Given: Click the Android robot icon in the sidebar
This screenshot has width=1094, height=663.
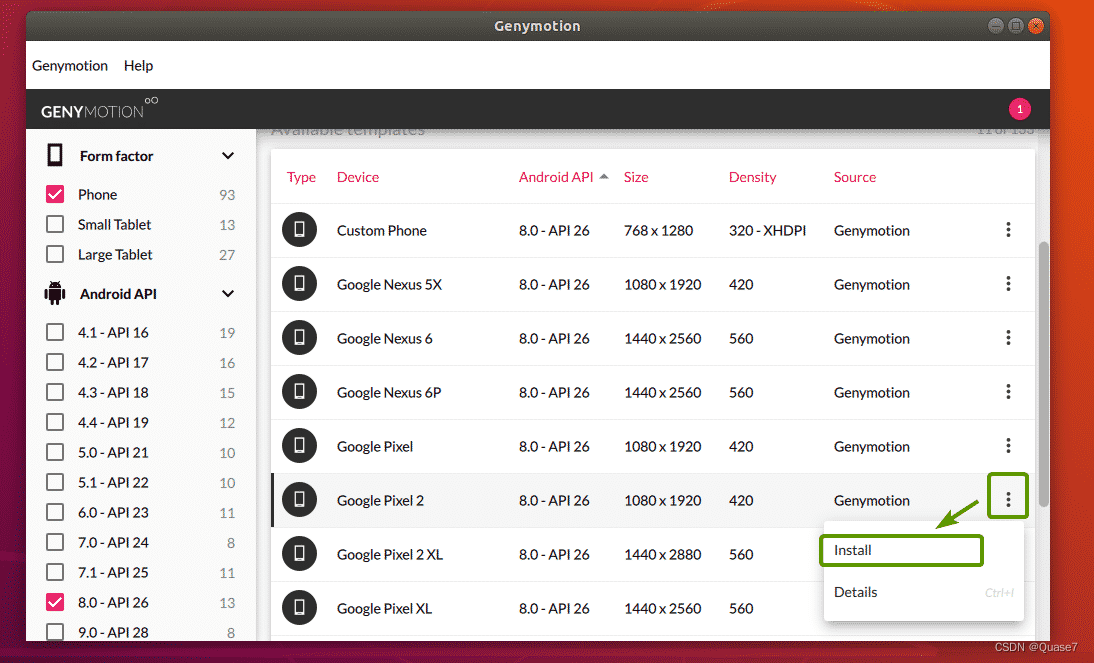Looking at the screenshot, I should pos(54,294).
